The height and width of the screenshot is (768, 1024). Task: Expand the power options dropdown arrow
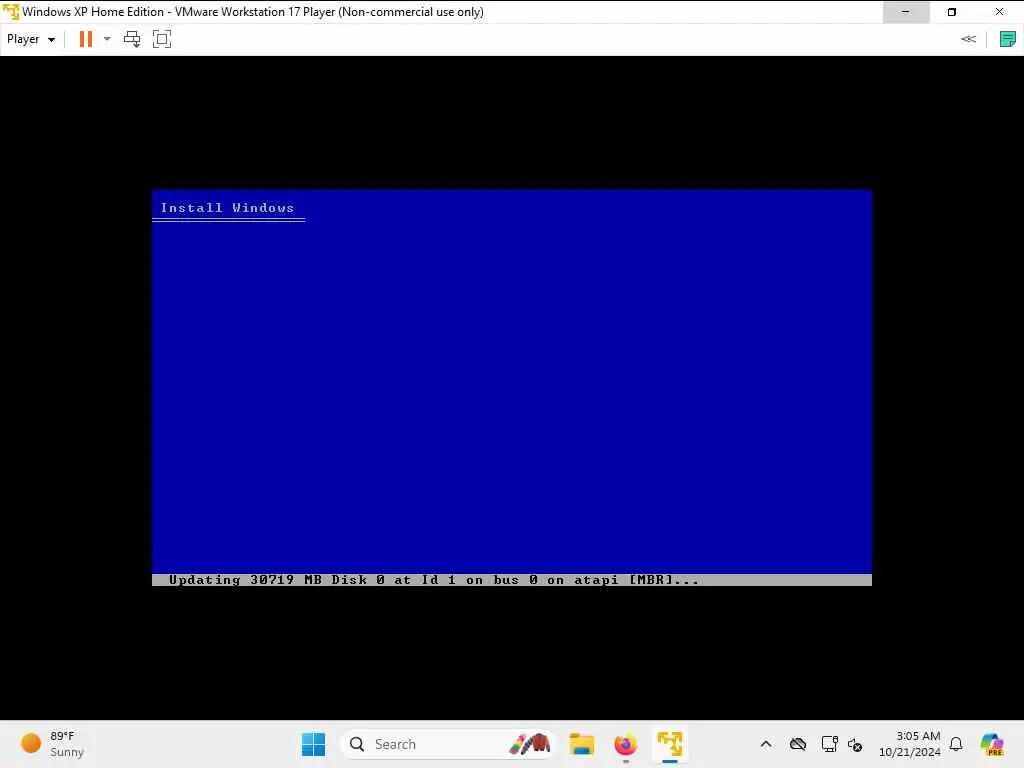tap(107, 39)
